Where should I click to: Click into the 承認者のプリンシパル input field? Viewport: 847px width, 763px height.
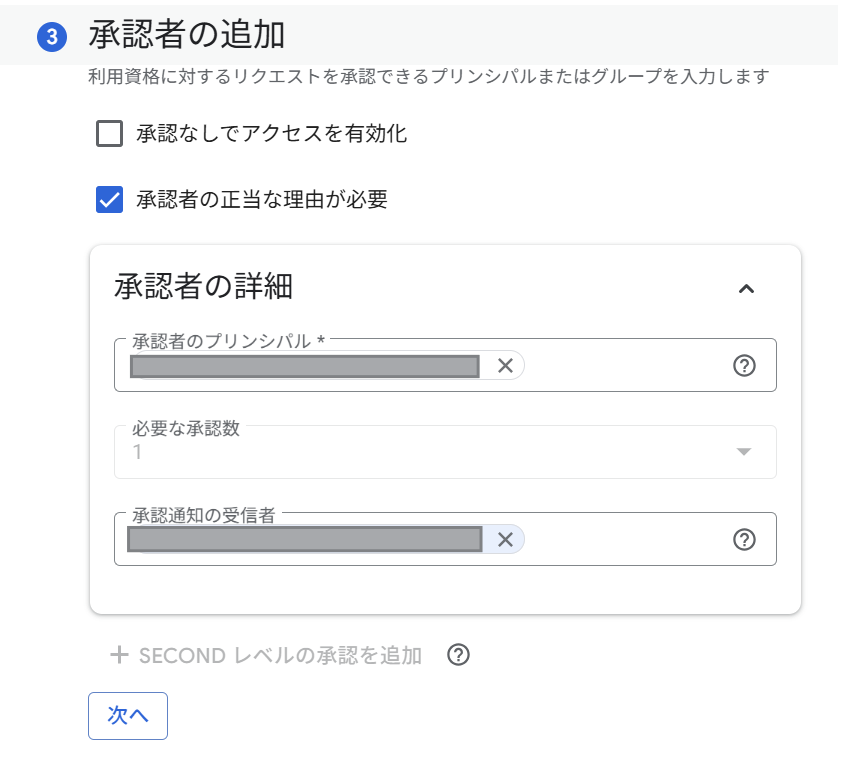600,366
